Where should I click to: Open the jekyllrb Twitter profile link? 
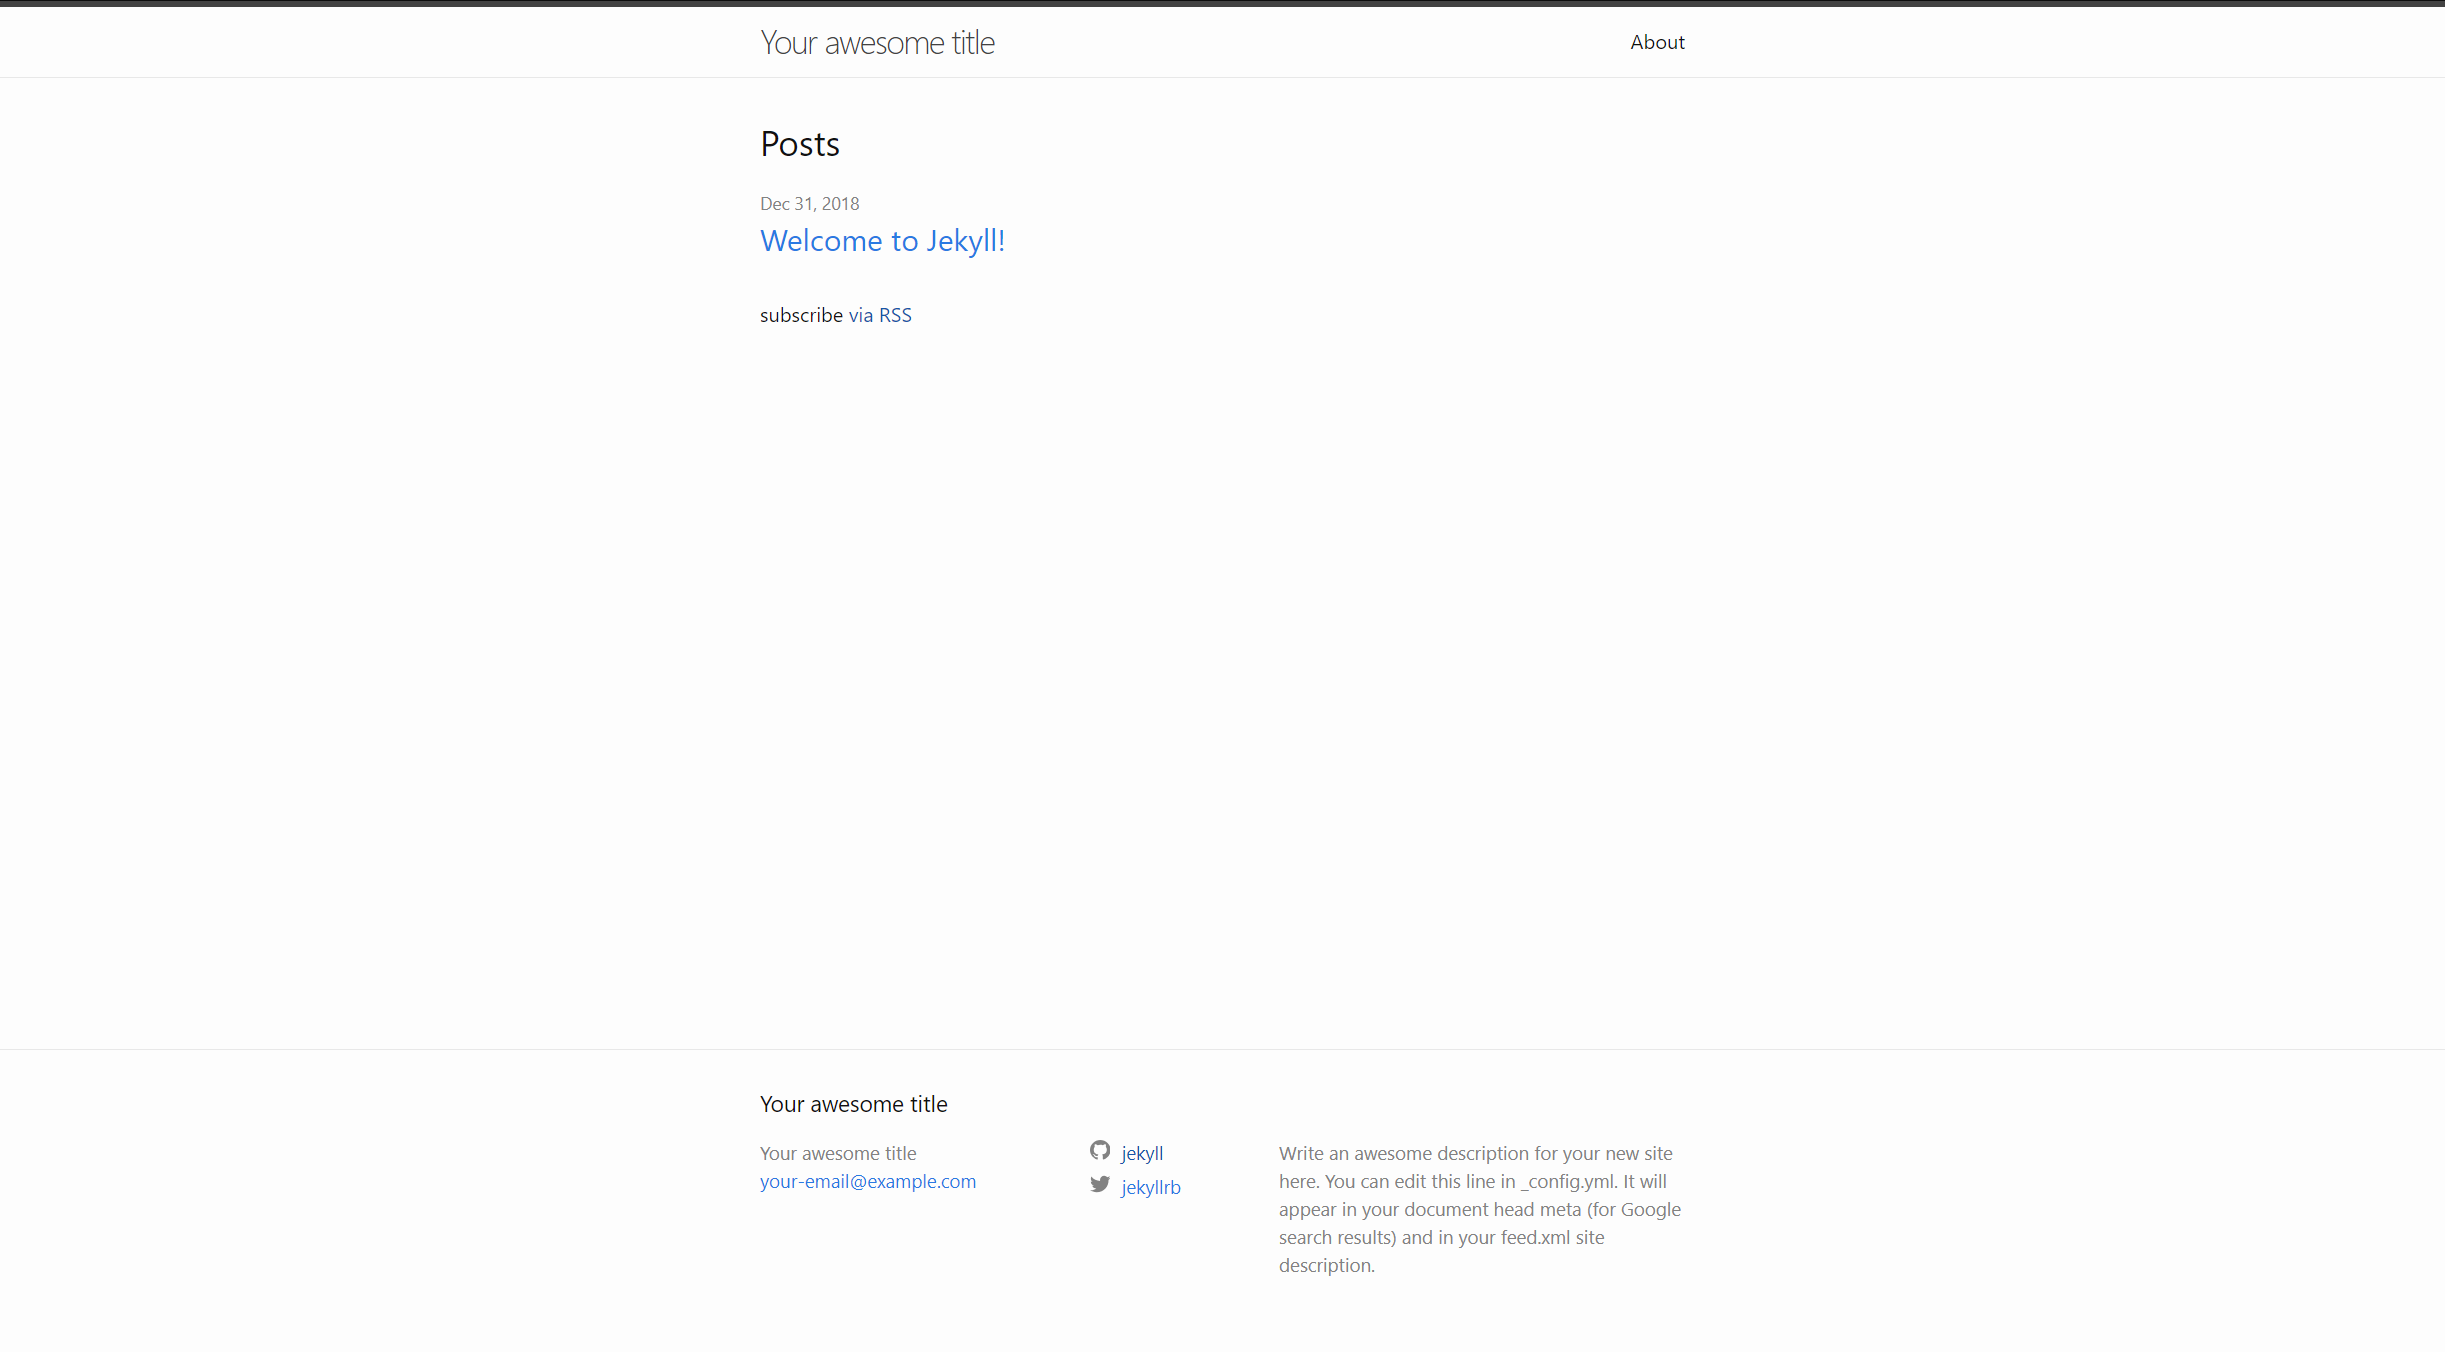[1151, 1187]
